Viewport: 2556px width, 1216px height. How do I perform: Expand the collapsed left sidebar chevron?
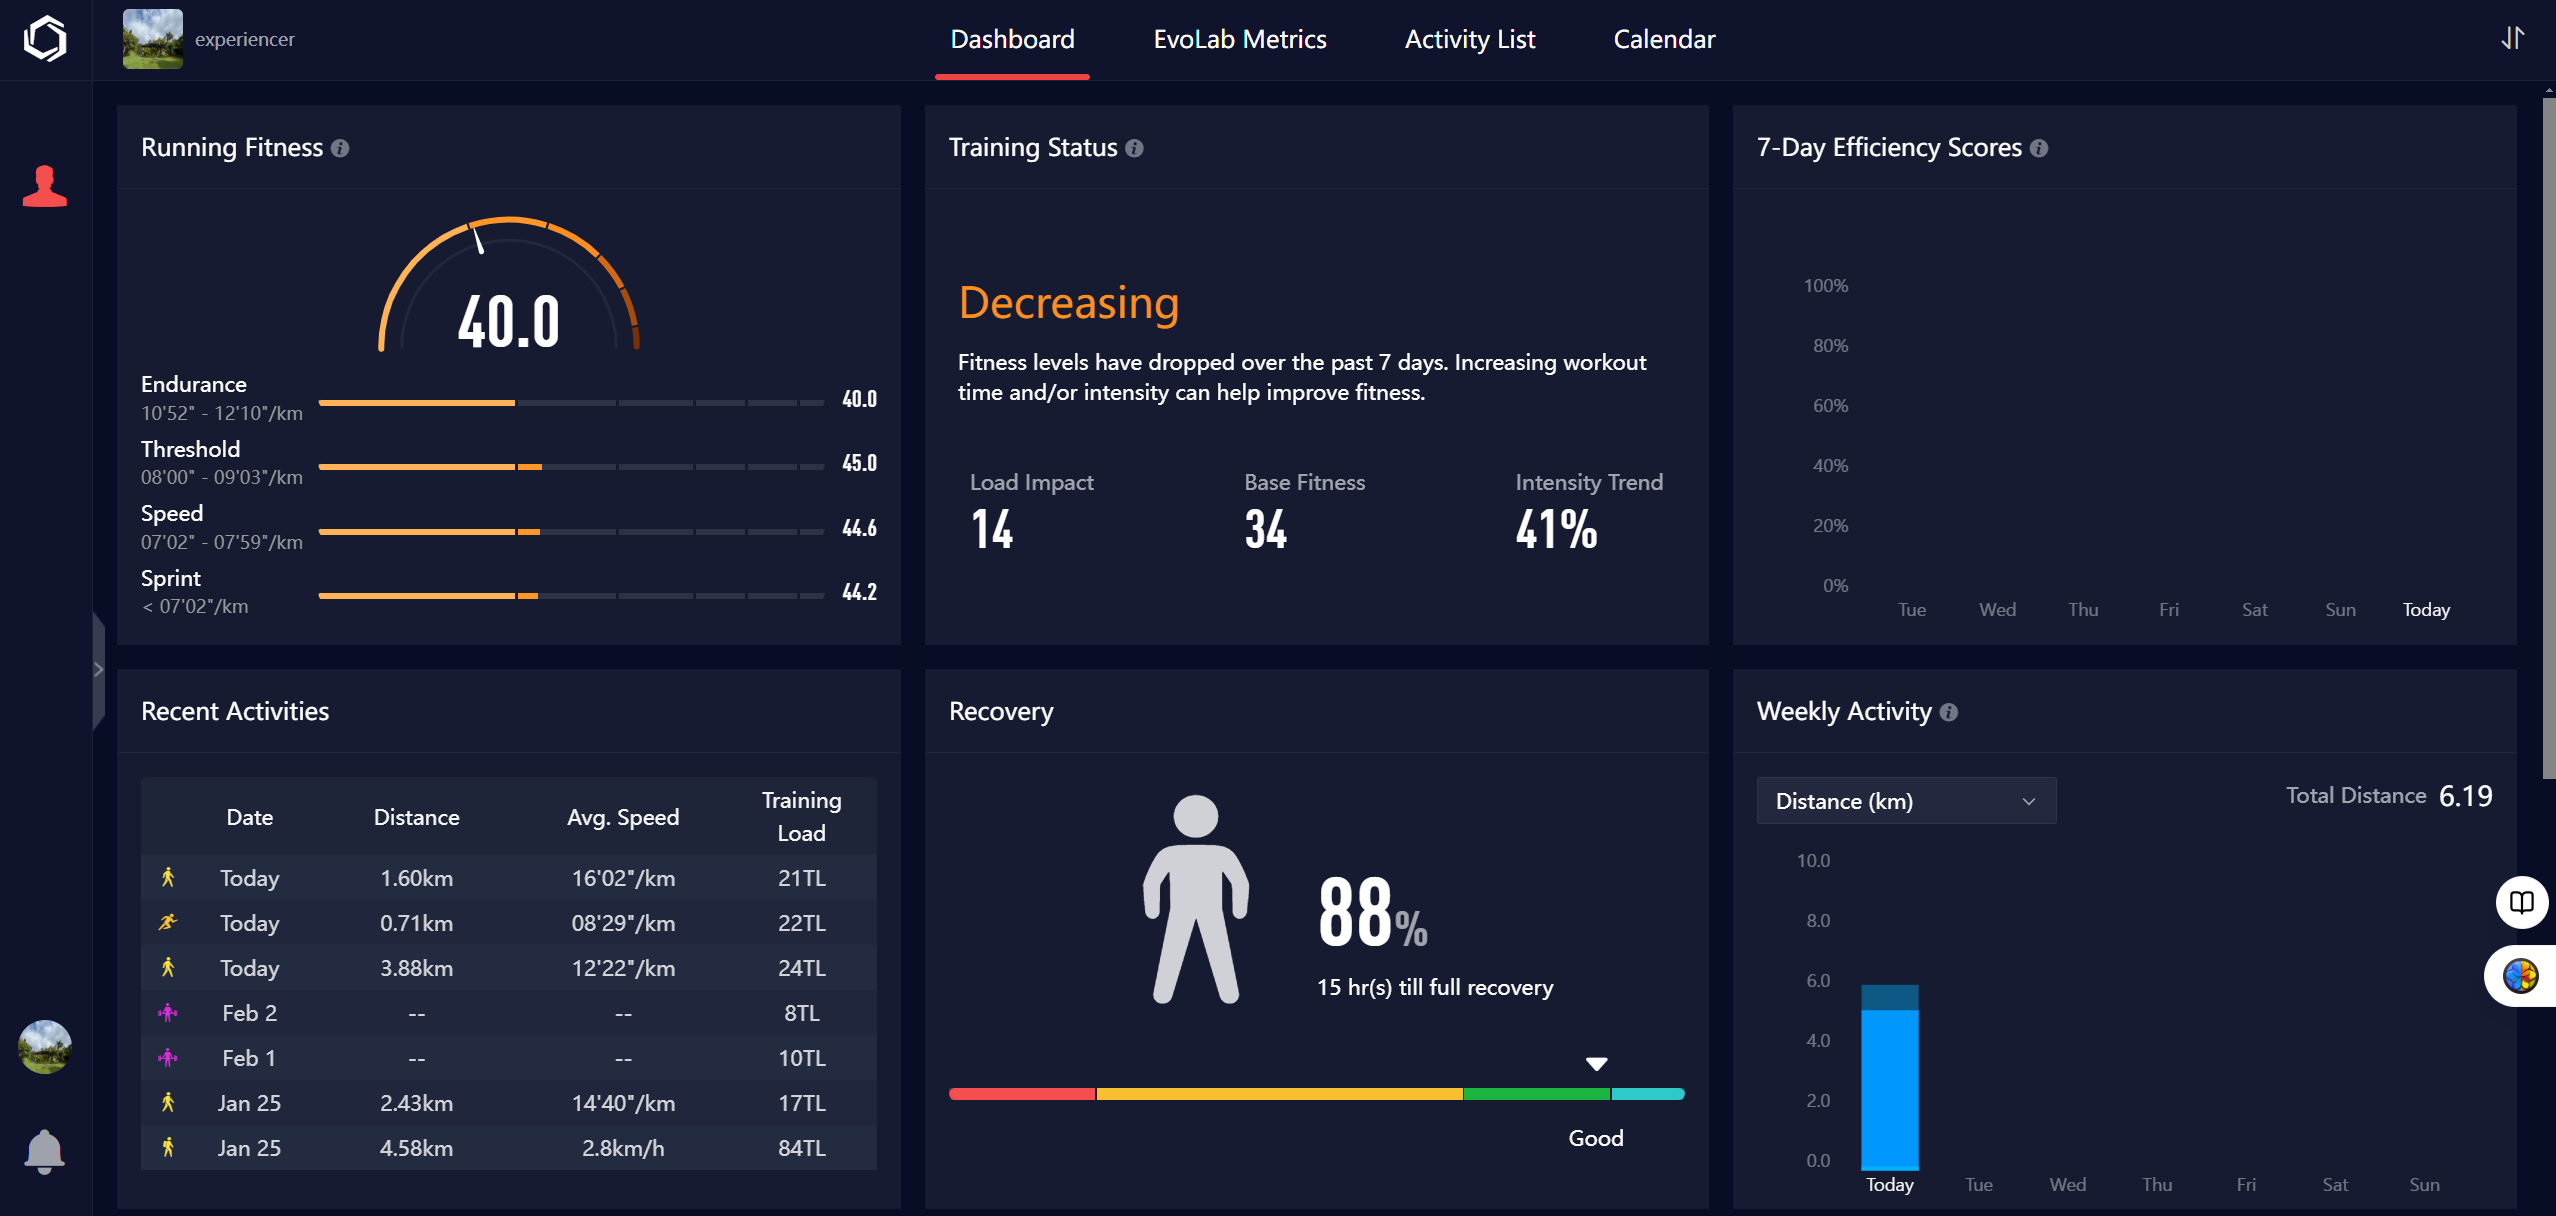pyautogui.click(x=98, y=669)
